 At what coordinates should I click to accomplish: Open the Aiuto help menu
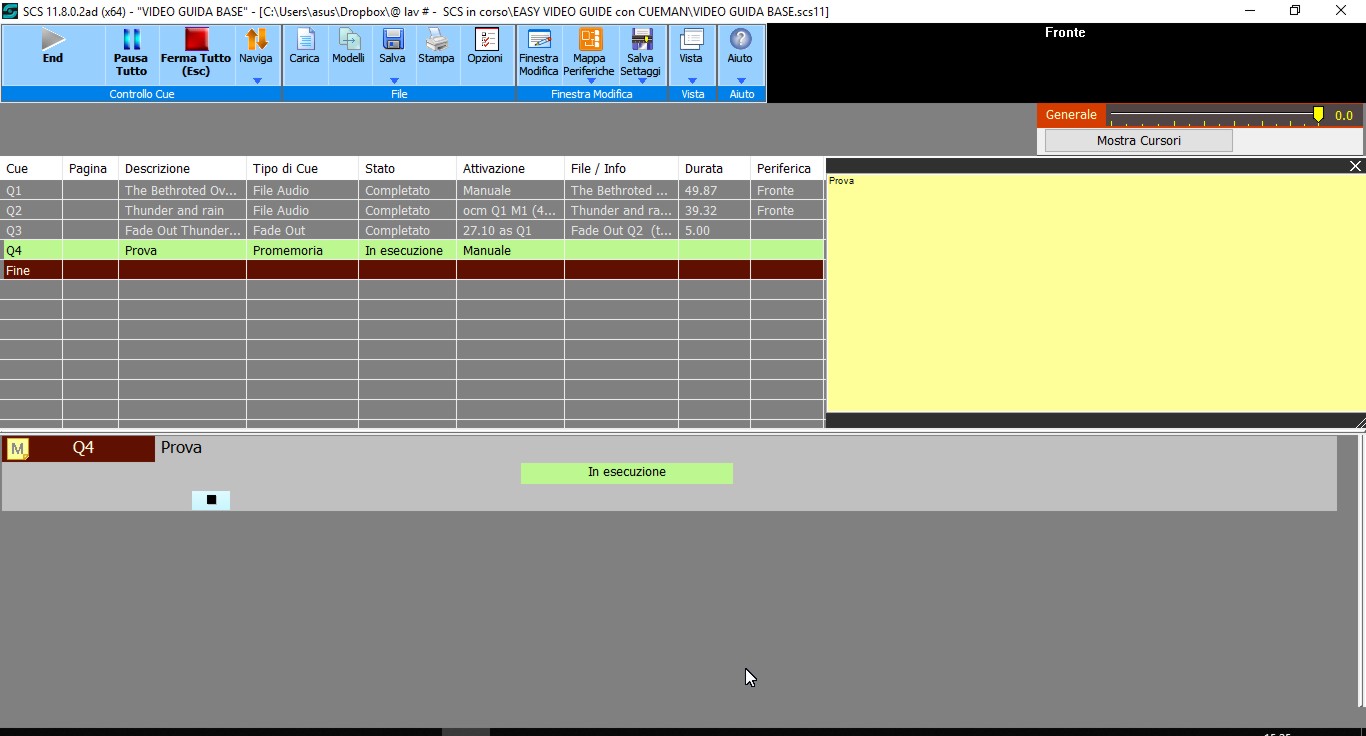[740, 52]
